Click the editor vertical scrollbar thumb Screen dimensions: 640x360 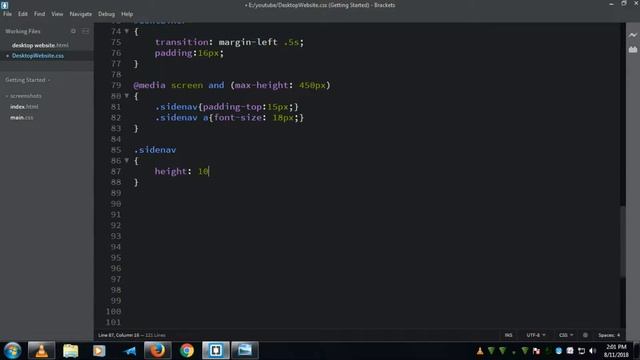coord(623,241)
